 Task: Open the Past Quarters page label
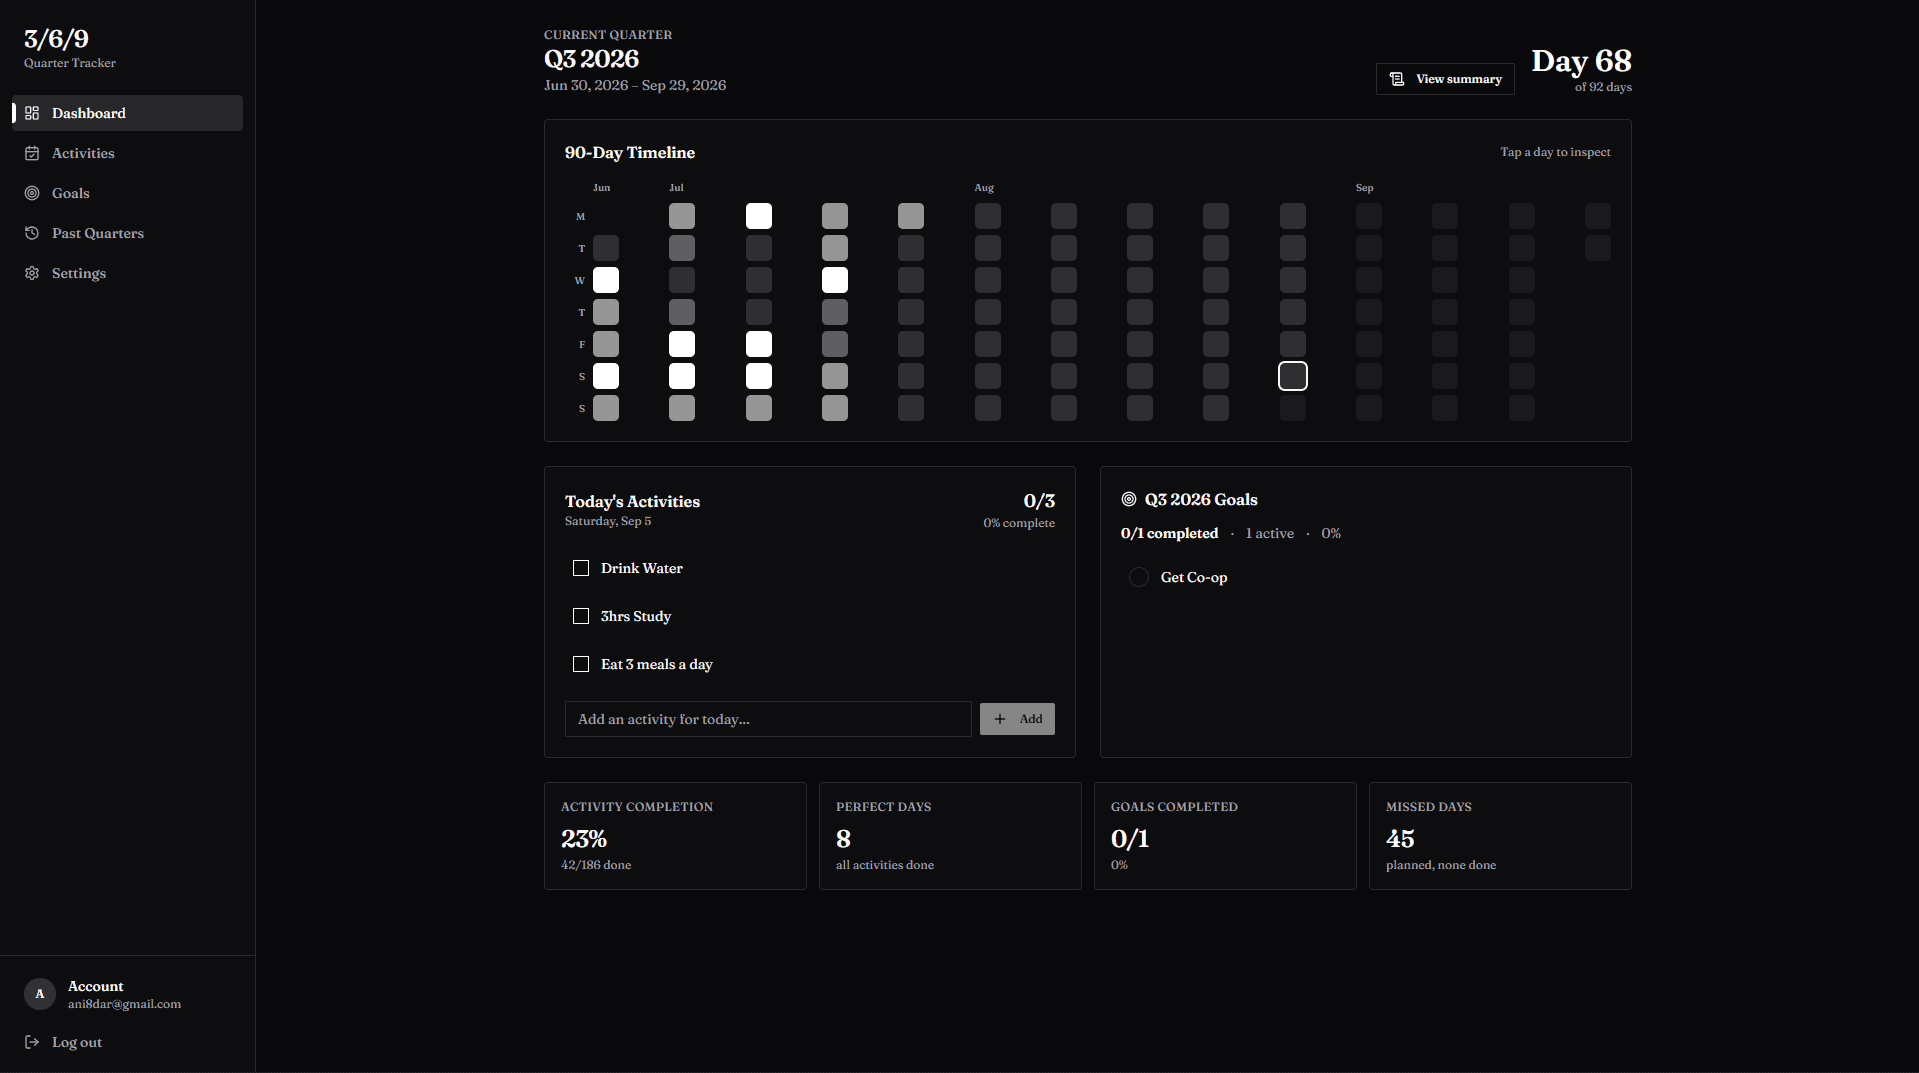coord(98,233)
